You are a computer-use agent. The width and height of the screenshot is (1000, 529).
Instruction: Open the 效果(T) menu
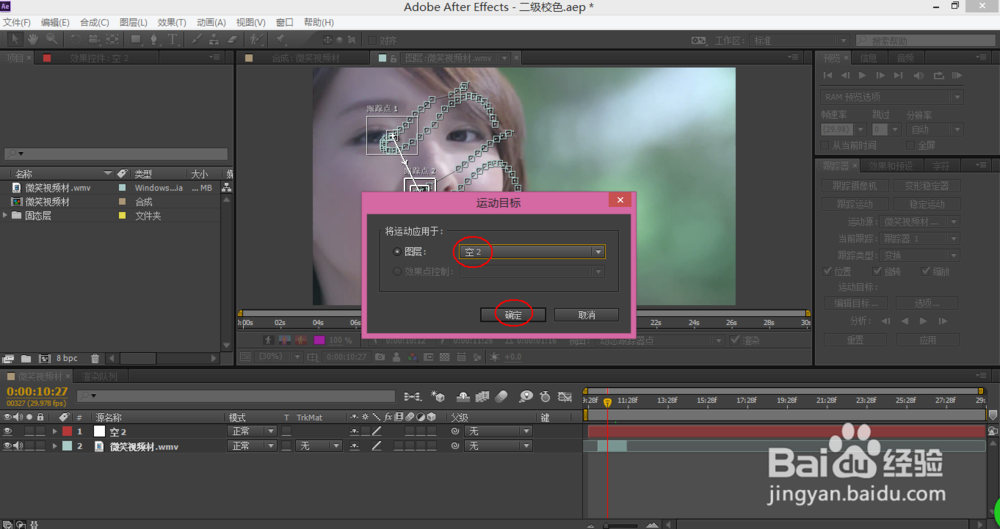click(172, 22)
